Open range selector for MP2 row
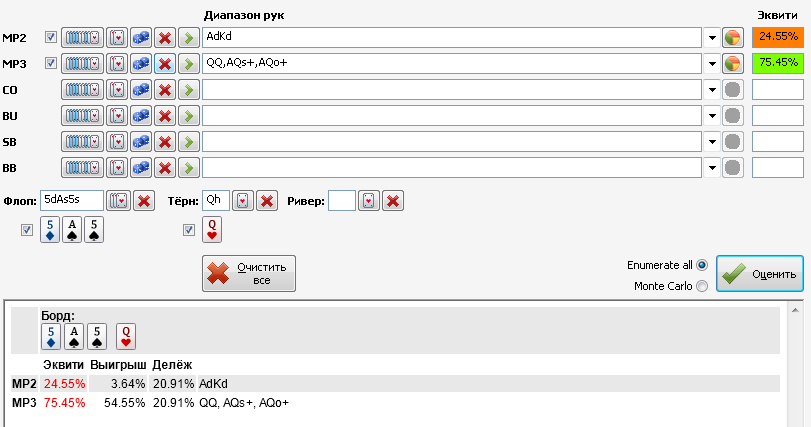This screenshot has width=811, height=427. coord(82,38)
